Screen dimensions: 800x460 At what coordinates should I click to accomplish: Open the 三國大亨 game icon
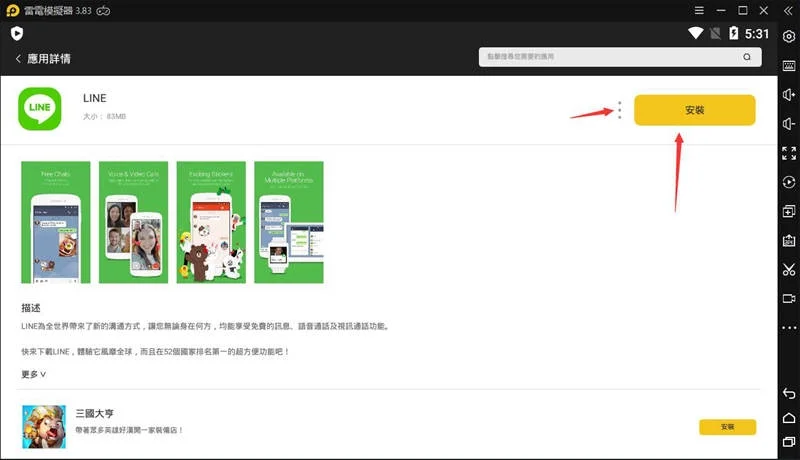click(x=44, y=427)
